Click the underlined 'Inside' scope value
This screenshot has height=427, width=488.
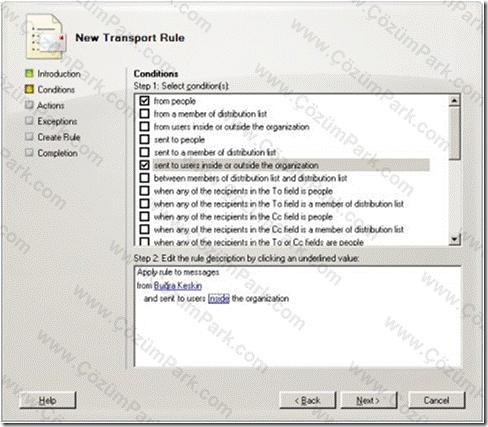(219, 298)
